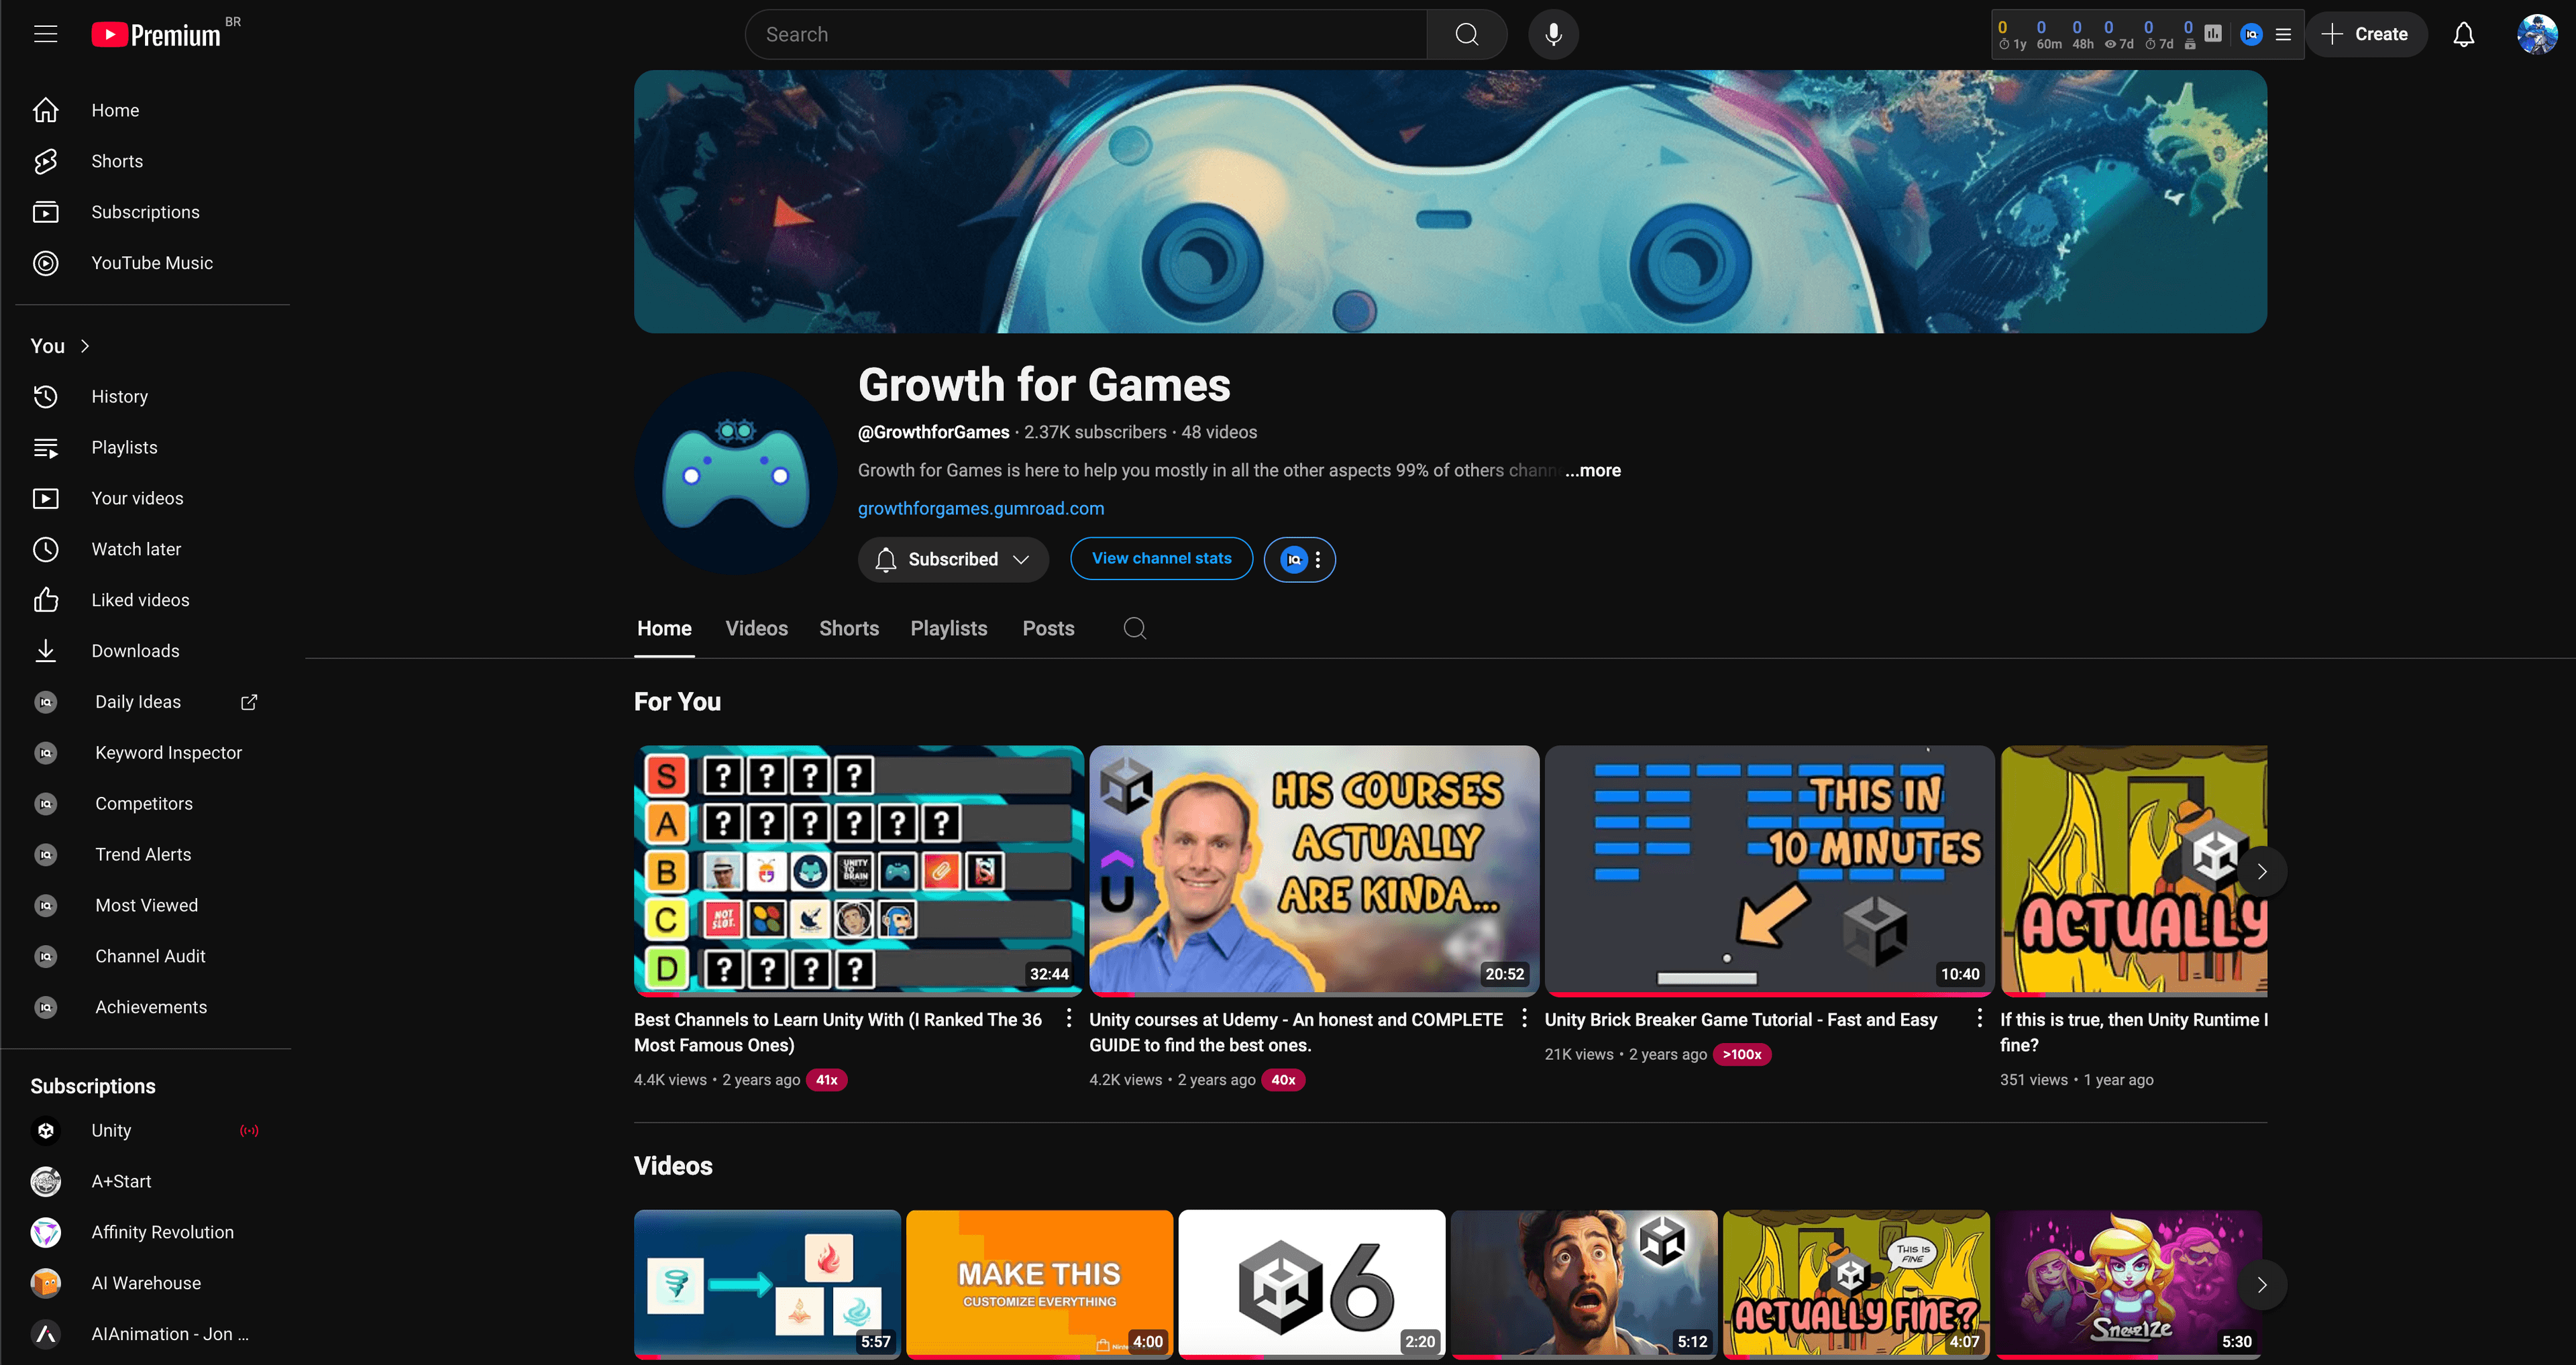
Task: Switch to the Posts tab
Action: click(x=1048, y=628)
